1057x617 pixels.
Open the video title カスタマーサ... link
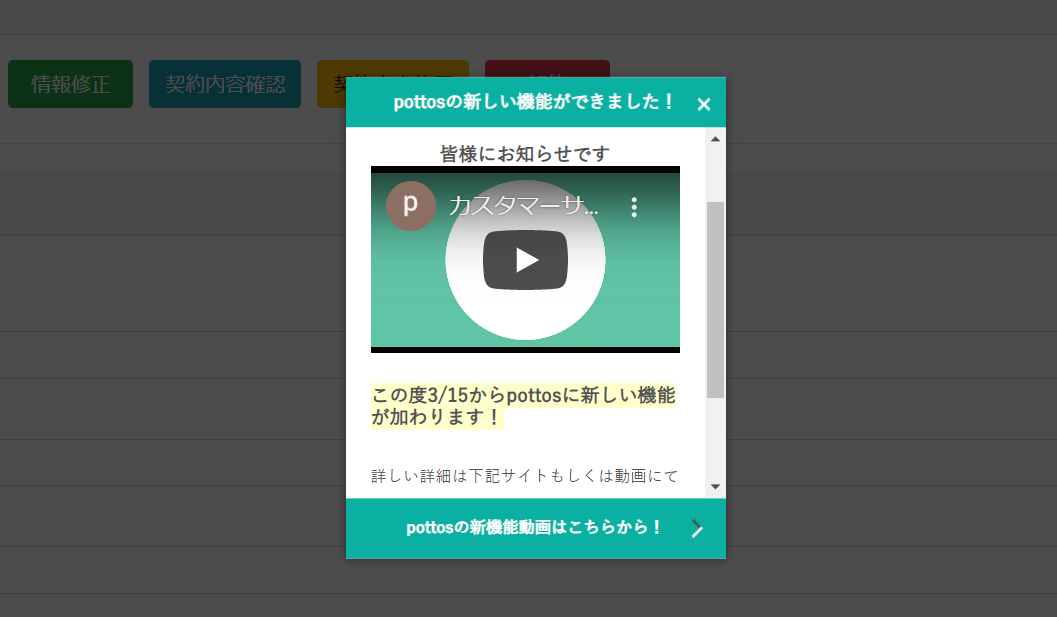pyautogui.click(x=524, y=206)
